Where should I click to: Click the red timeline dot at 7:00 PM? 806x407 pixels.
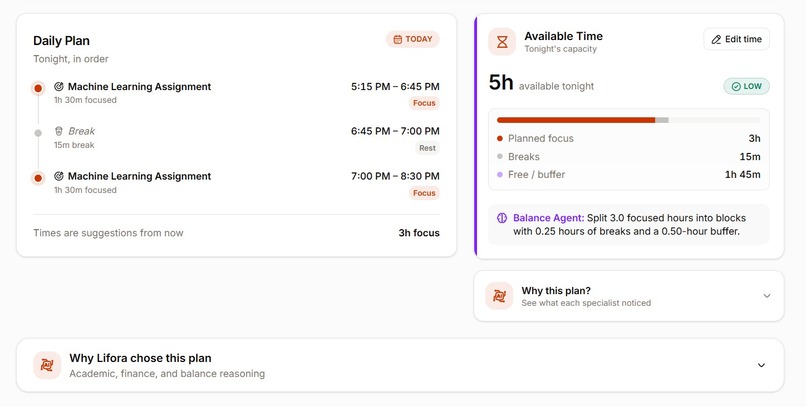pos(38,178)
